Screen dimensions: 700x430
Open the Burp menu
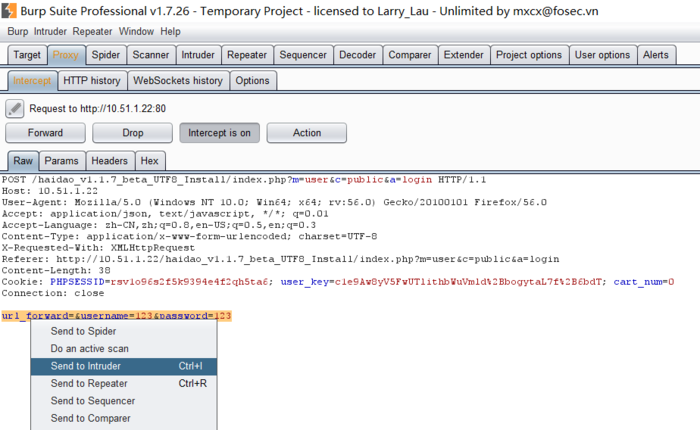(17, 32)
